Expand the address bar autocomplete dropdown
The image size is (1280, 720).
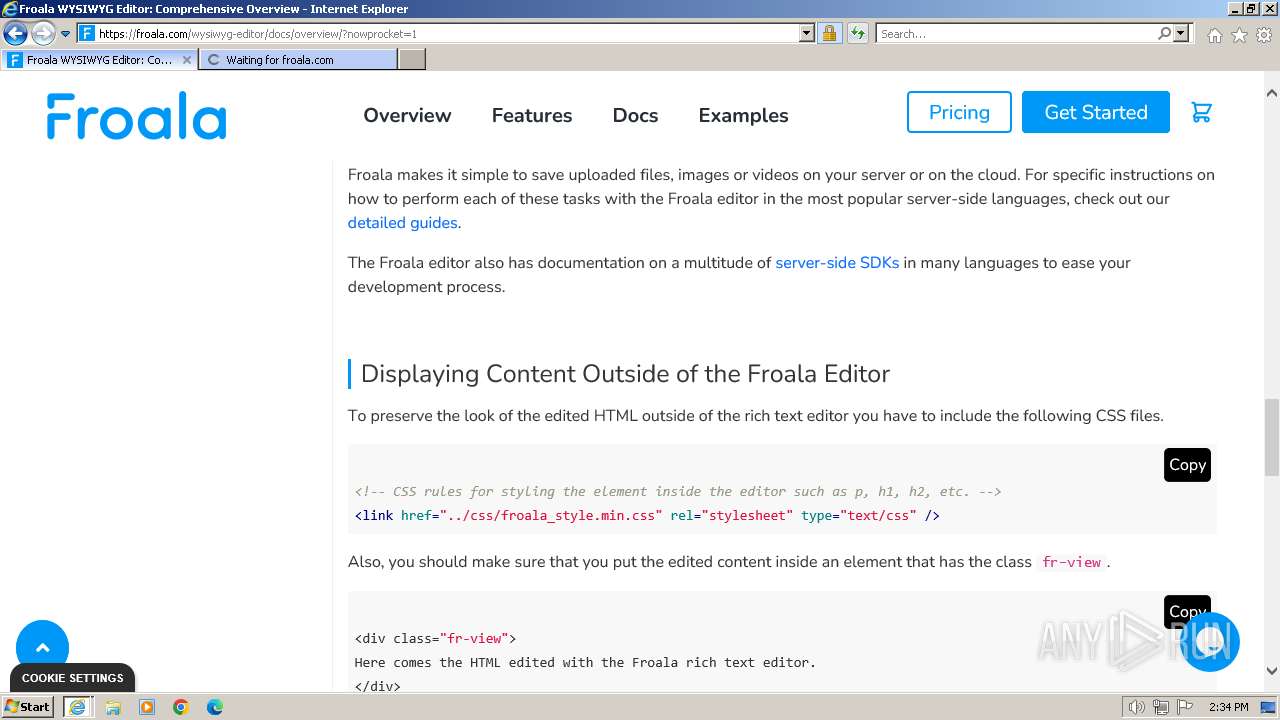807,33
